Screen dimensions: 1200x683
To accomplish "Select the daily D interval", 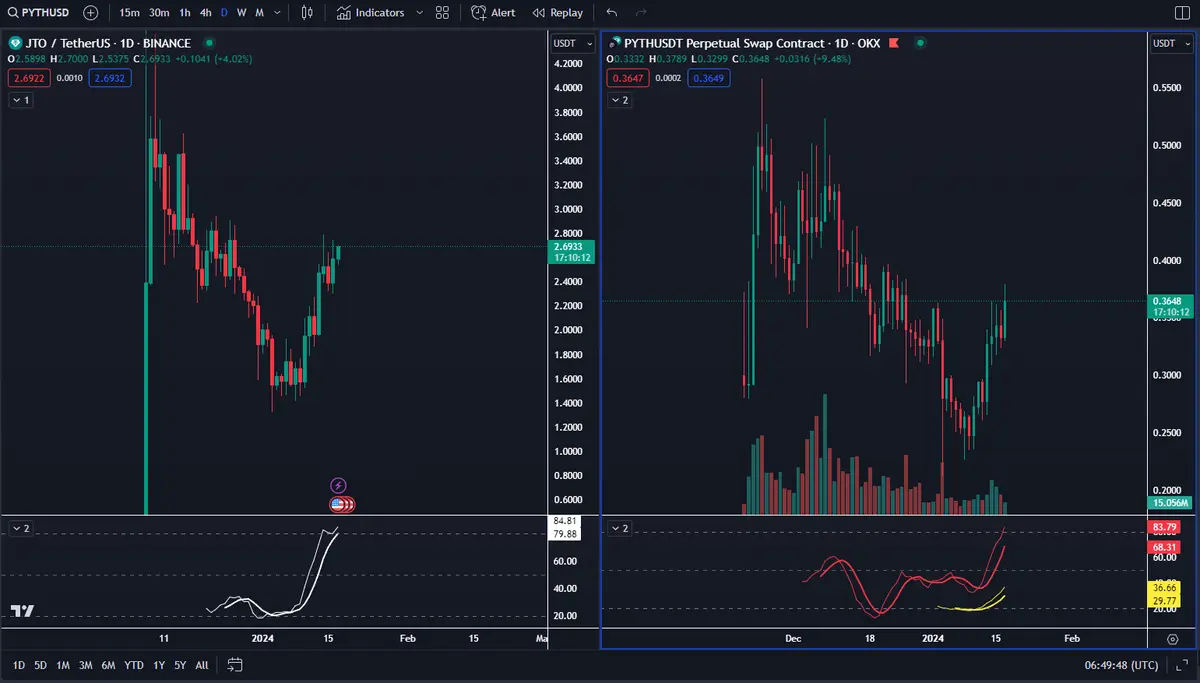I will (x=224, y=13).
